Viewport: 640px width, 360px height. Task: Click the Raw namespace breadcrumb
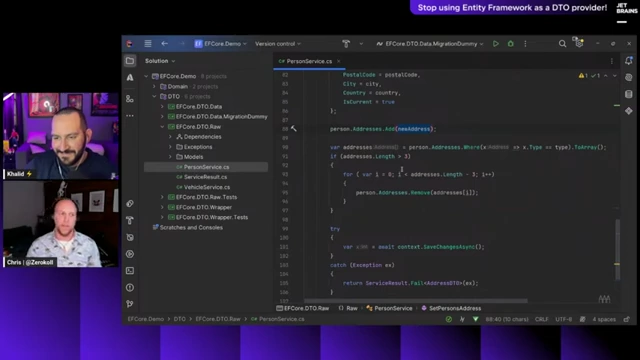coord(348,308)
